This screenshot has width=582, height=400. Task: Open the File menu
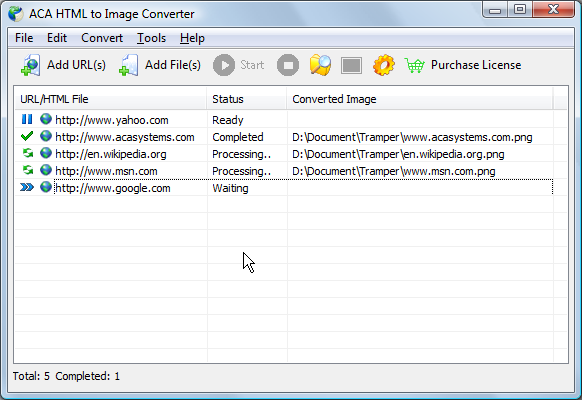coord(24,38)
